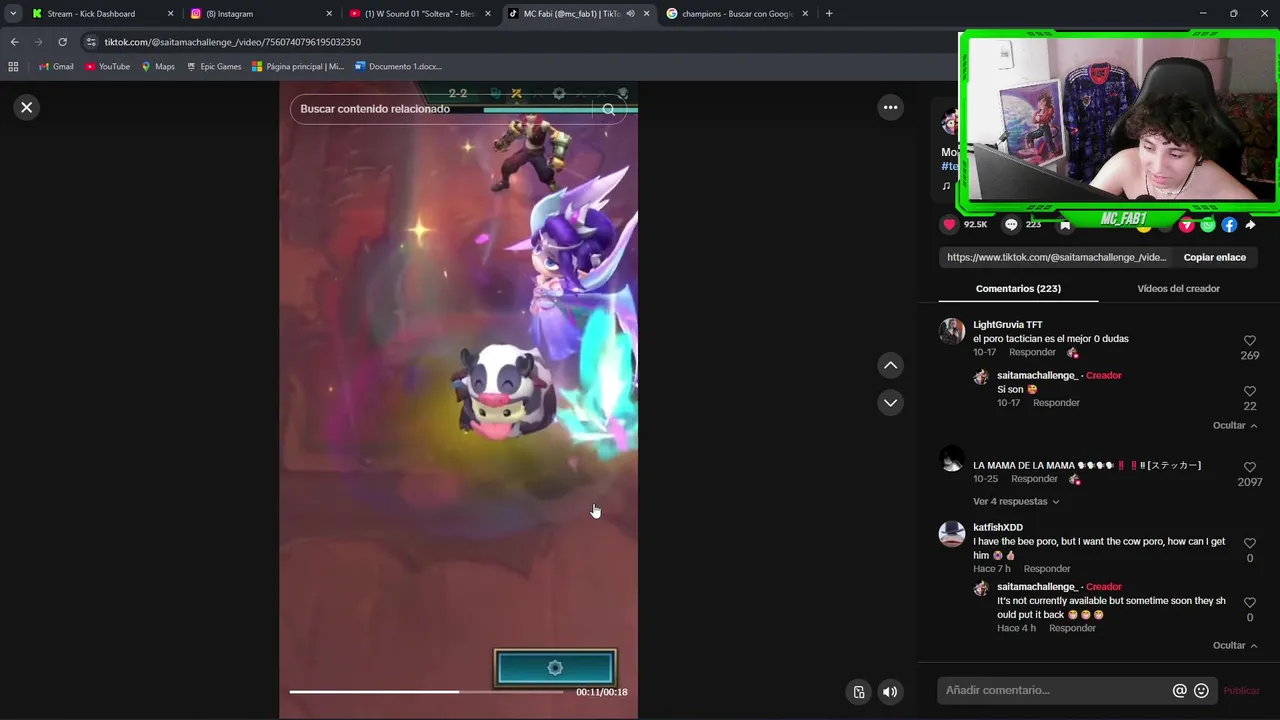Like the "LA MAMA DE LA MAMA" comment
The image size is (1280, 720).
point(1249,468)
